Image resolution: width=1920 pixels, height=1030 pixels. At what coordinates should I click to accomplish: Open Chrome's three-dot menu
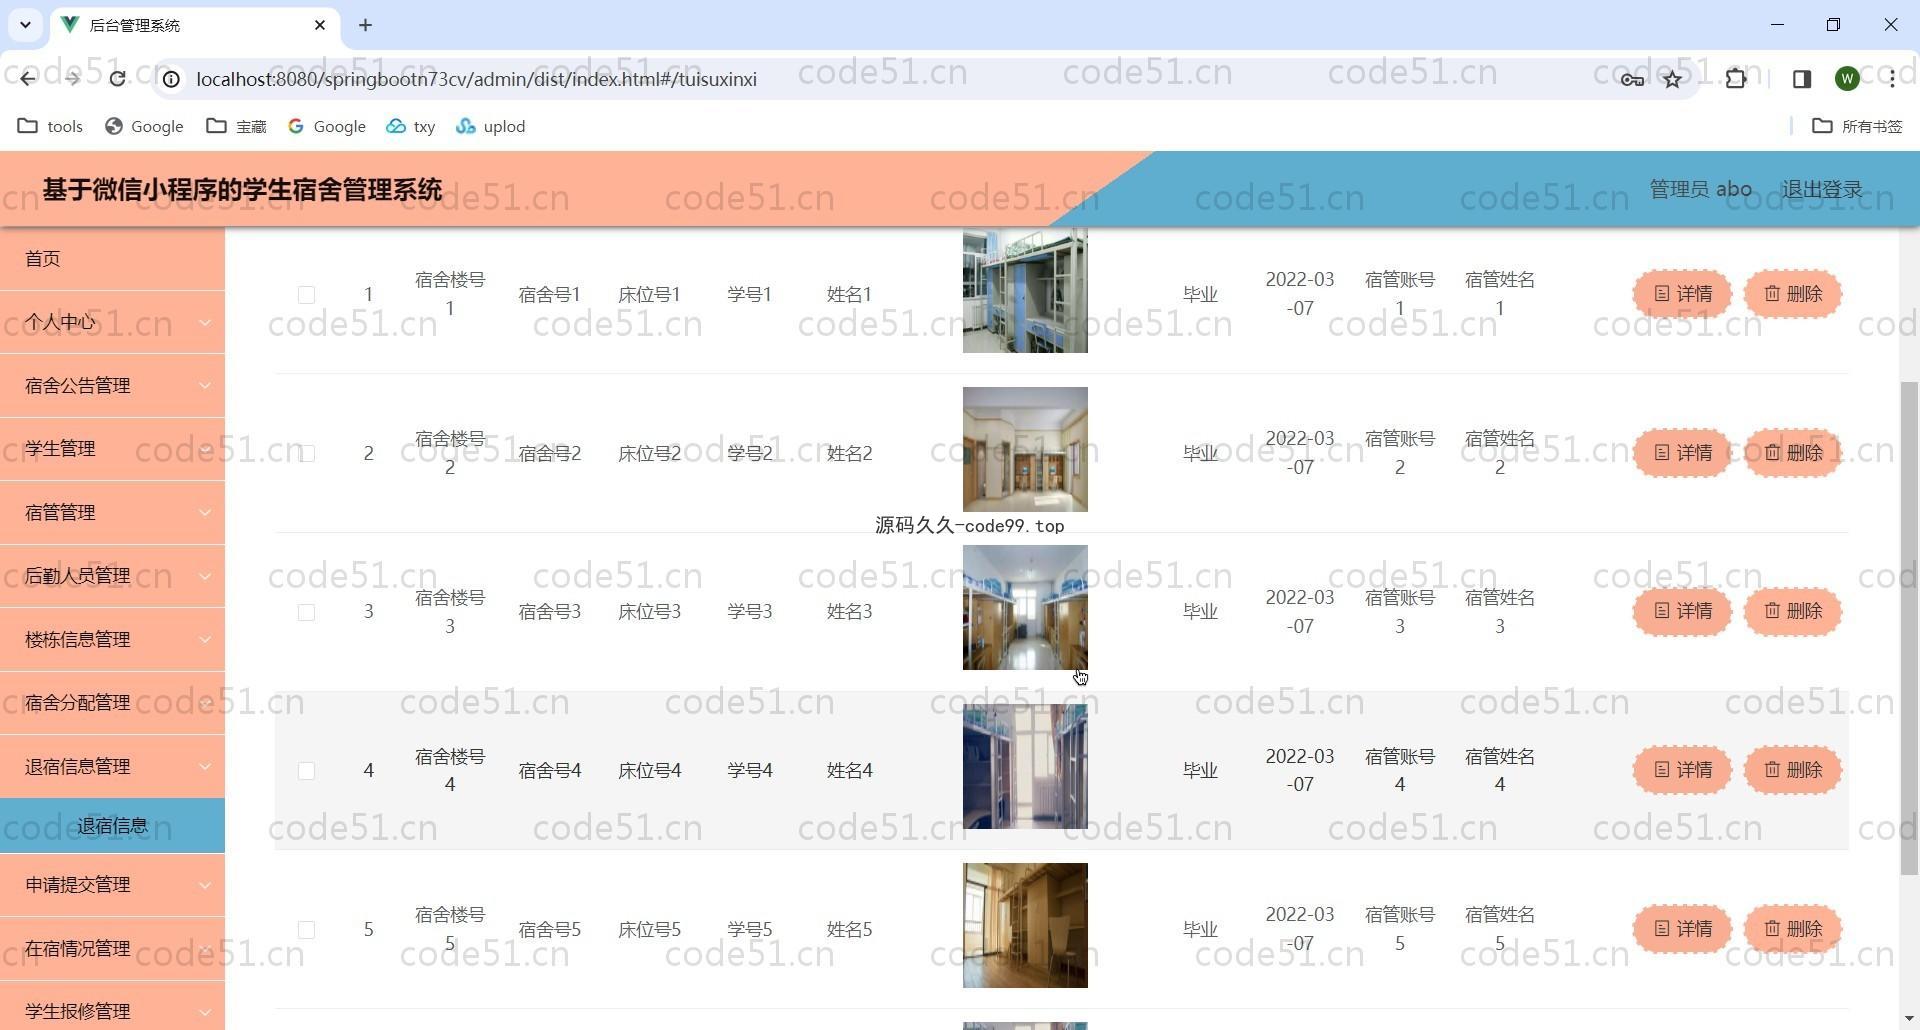point(1892,79)
